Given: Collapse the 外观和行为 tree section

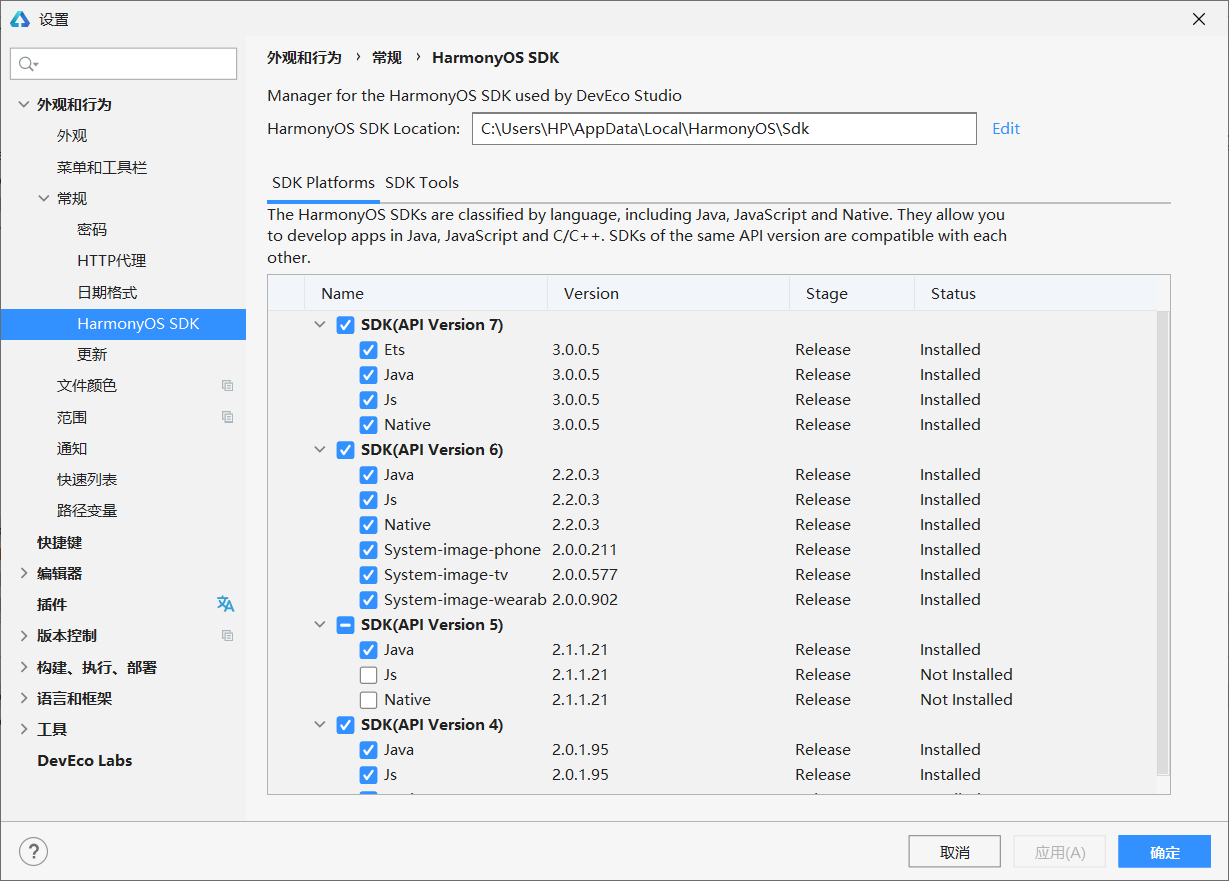Looking at the screenshot, I should (24, 104).
